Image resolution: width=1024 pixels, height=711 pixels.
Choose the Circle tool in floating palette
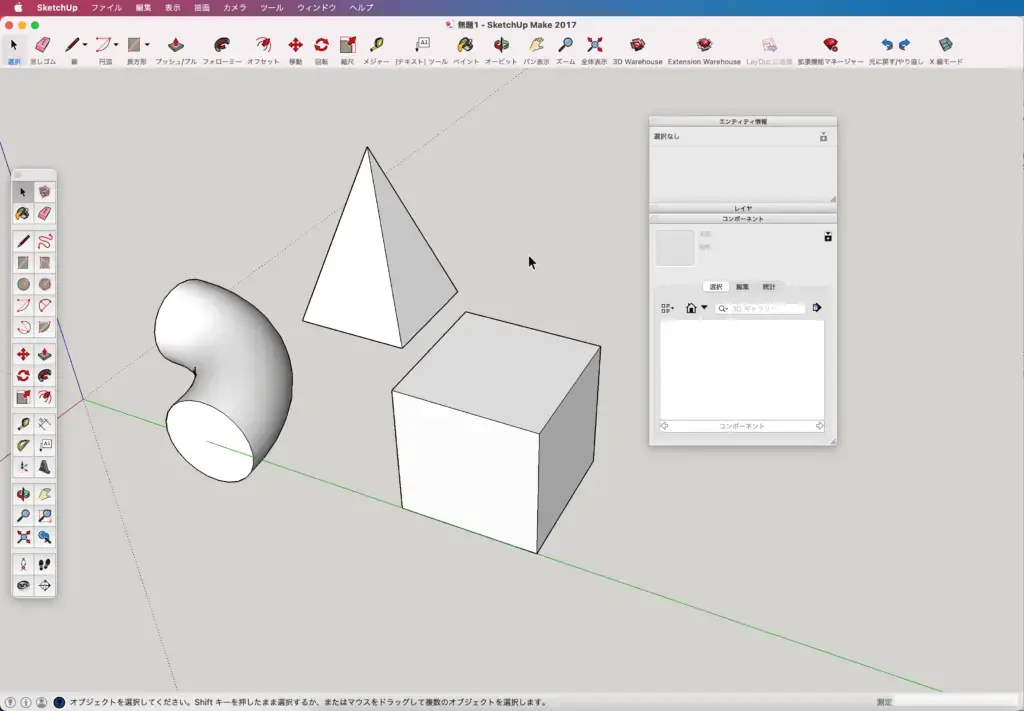(x=23, y=285)
